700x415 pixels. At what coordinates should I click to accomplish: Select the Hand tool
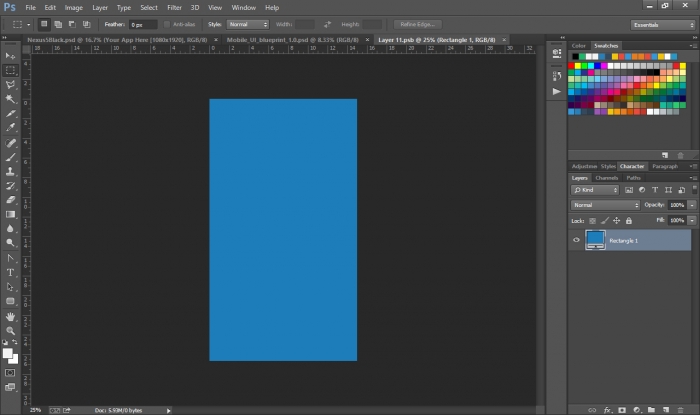click(10, 316)
